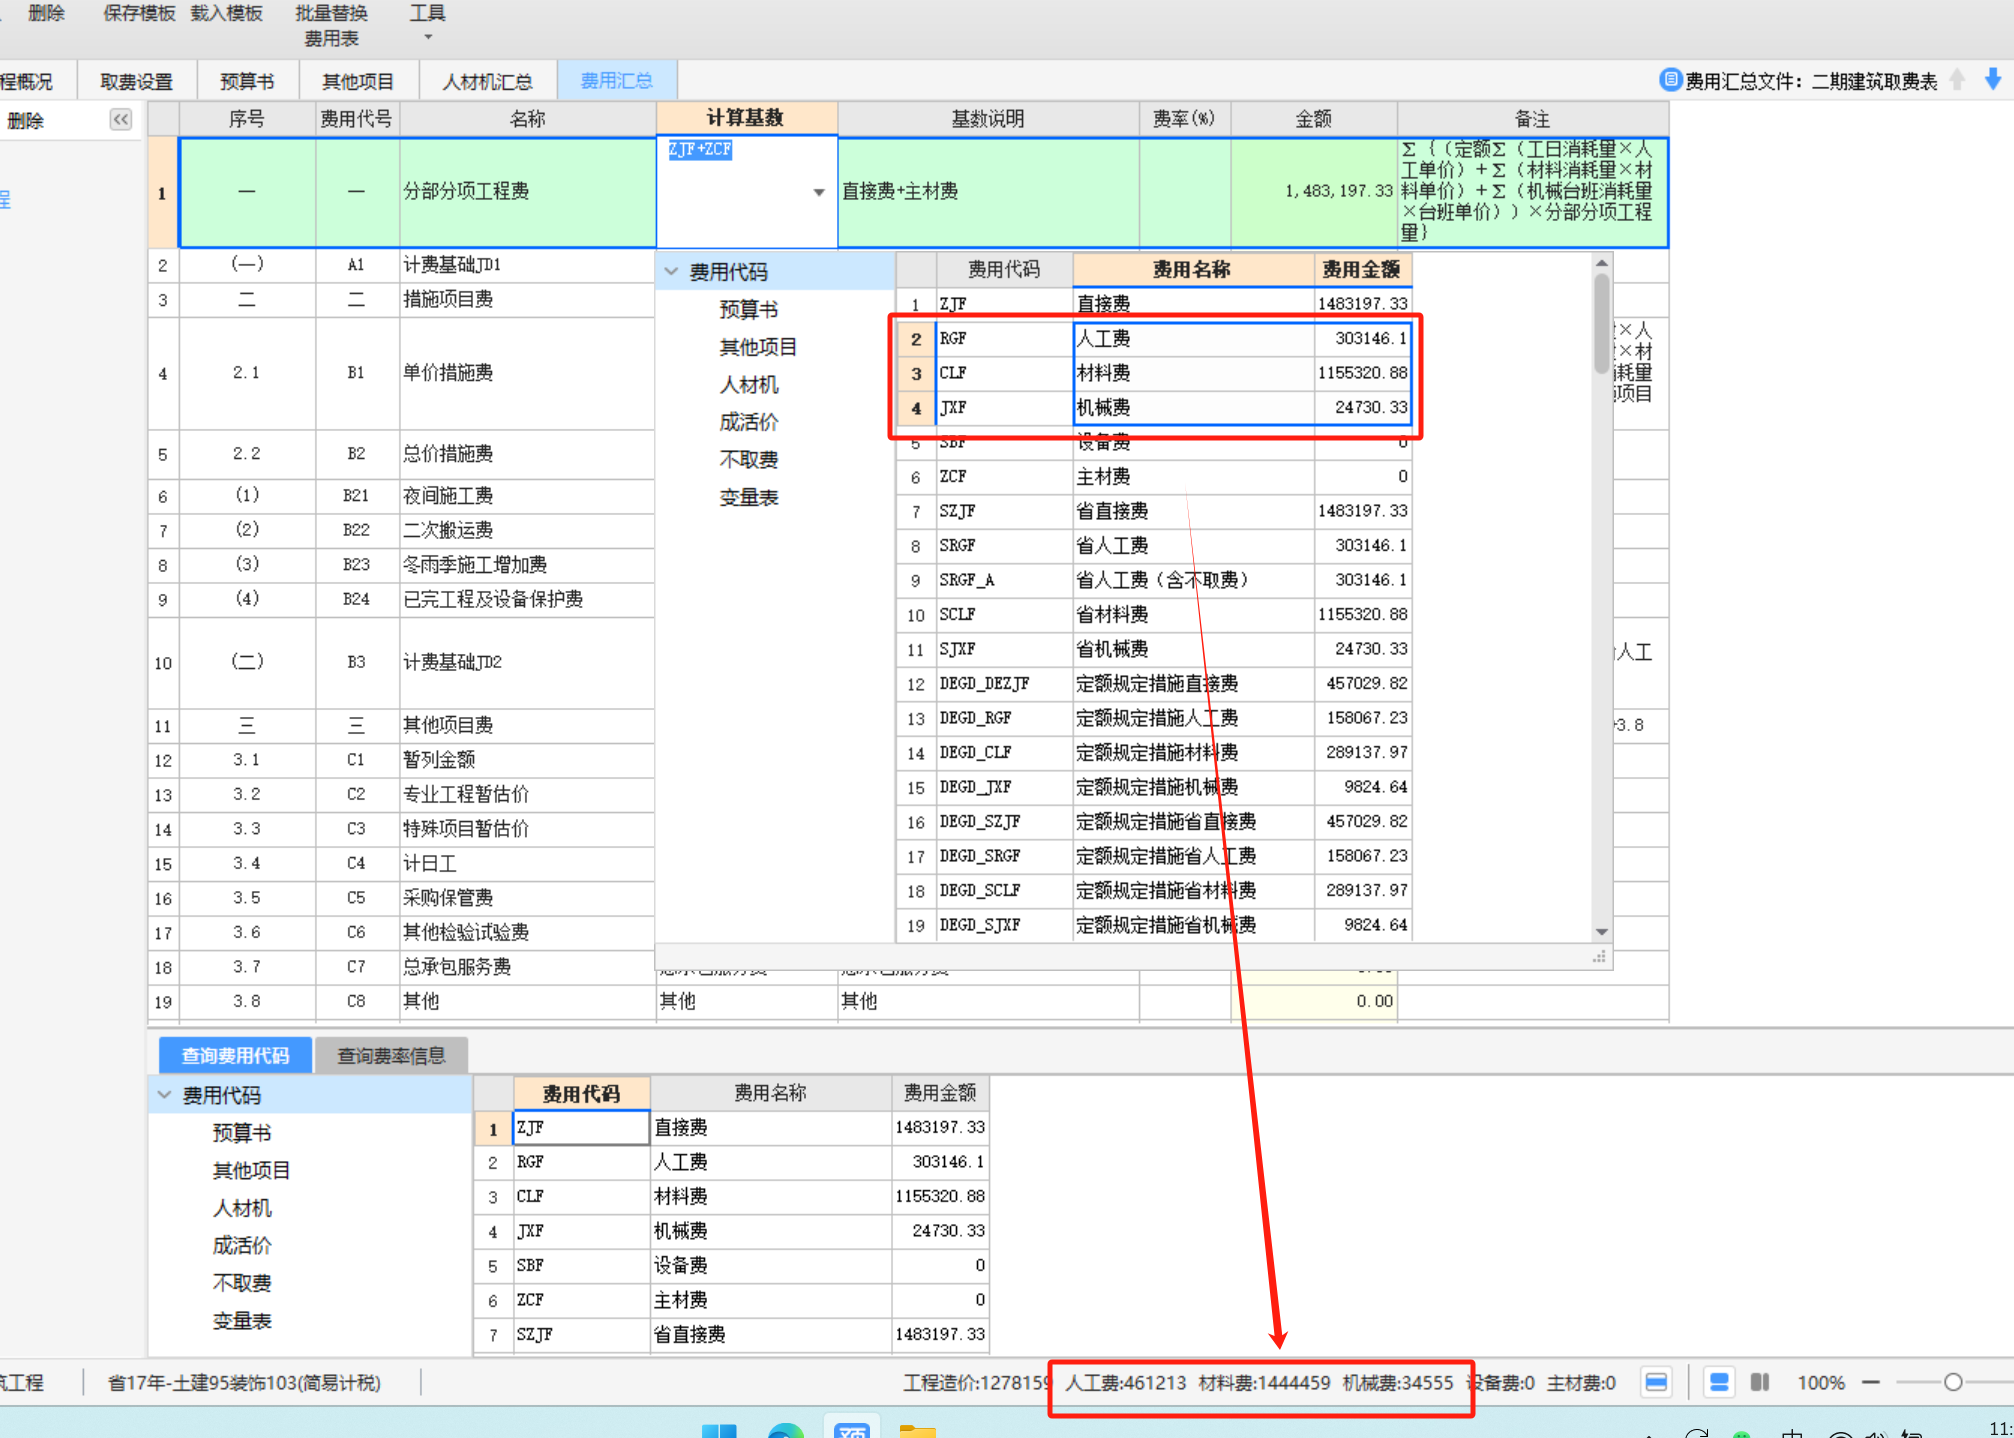Collapse the 费用代码 tree in bottom panel

(x=165, y=1095)
